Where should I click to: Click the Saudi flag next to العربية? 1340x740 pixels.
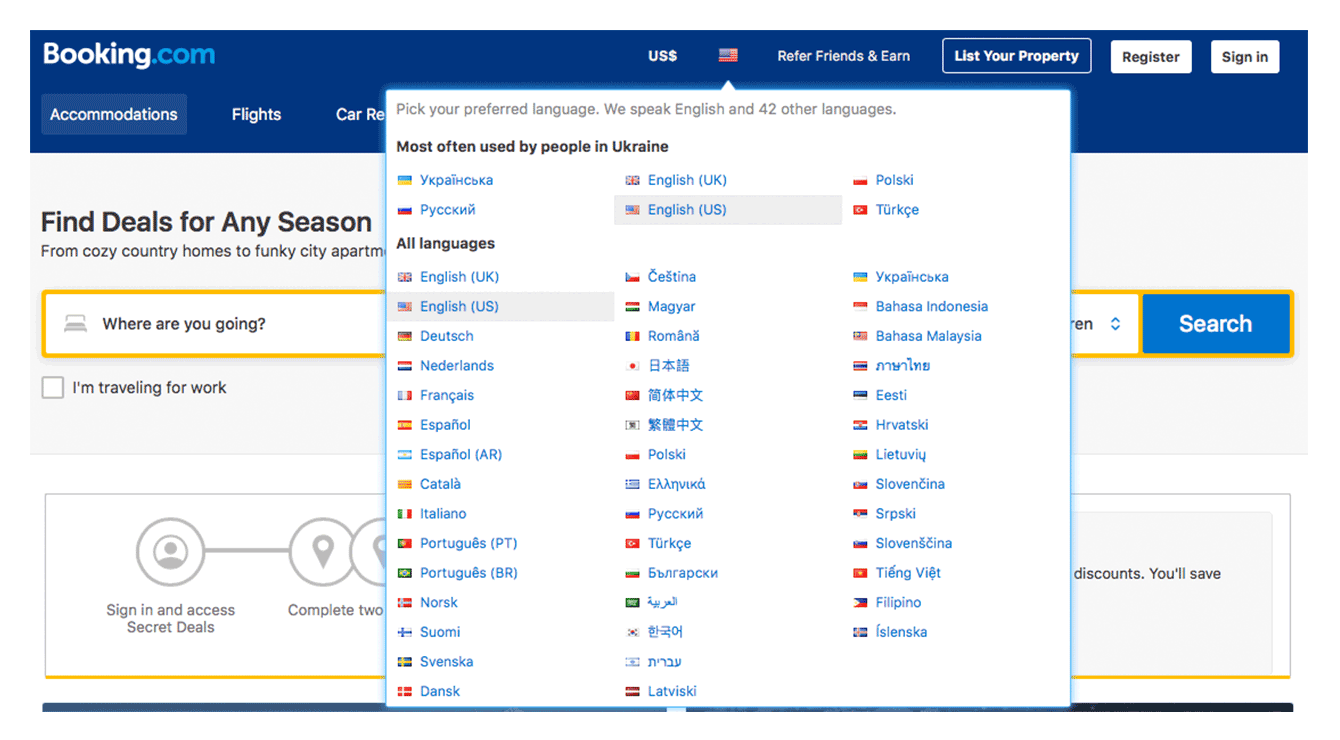(632, 603)
